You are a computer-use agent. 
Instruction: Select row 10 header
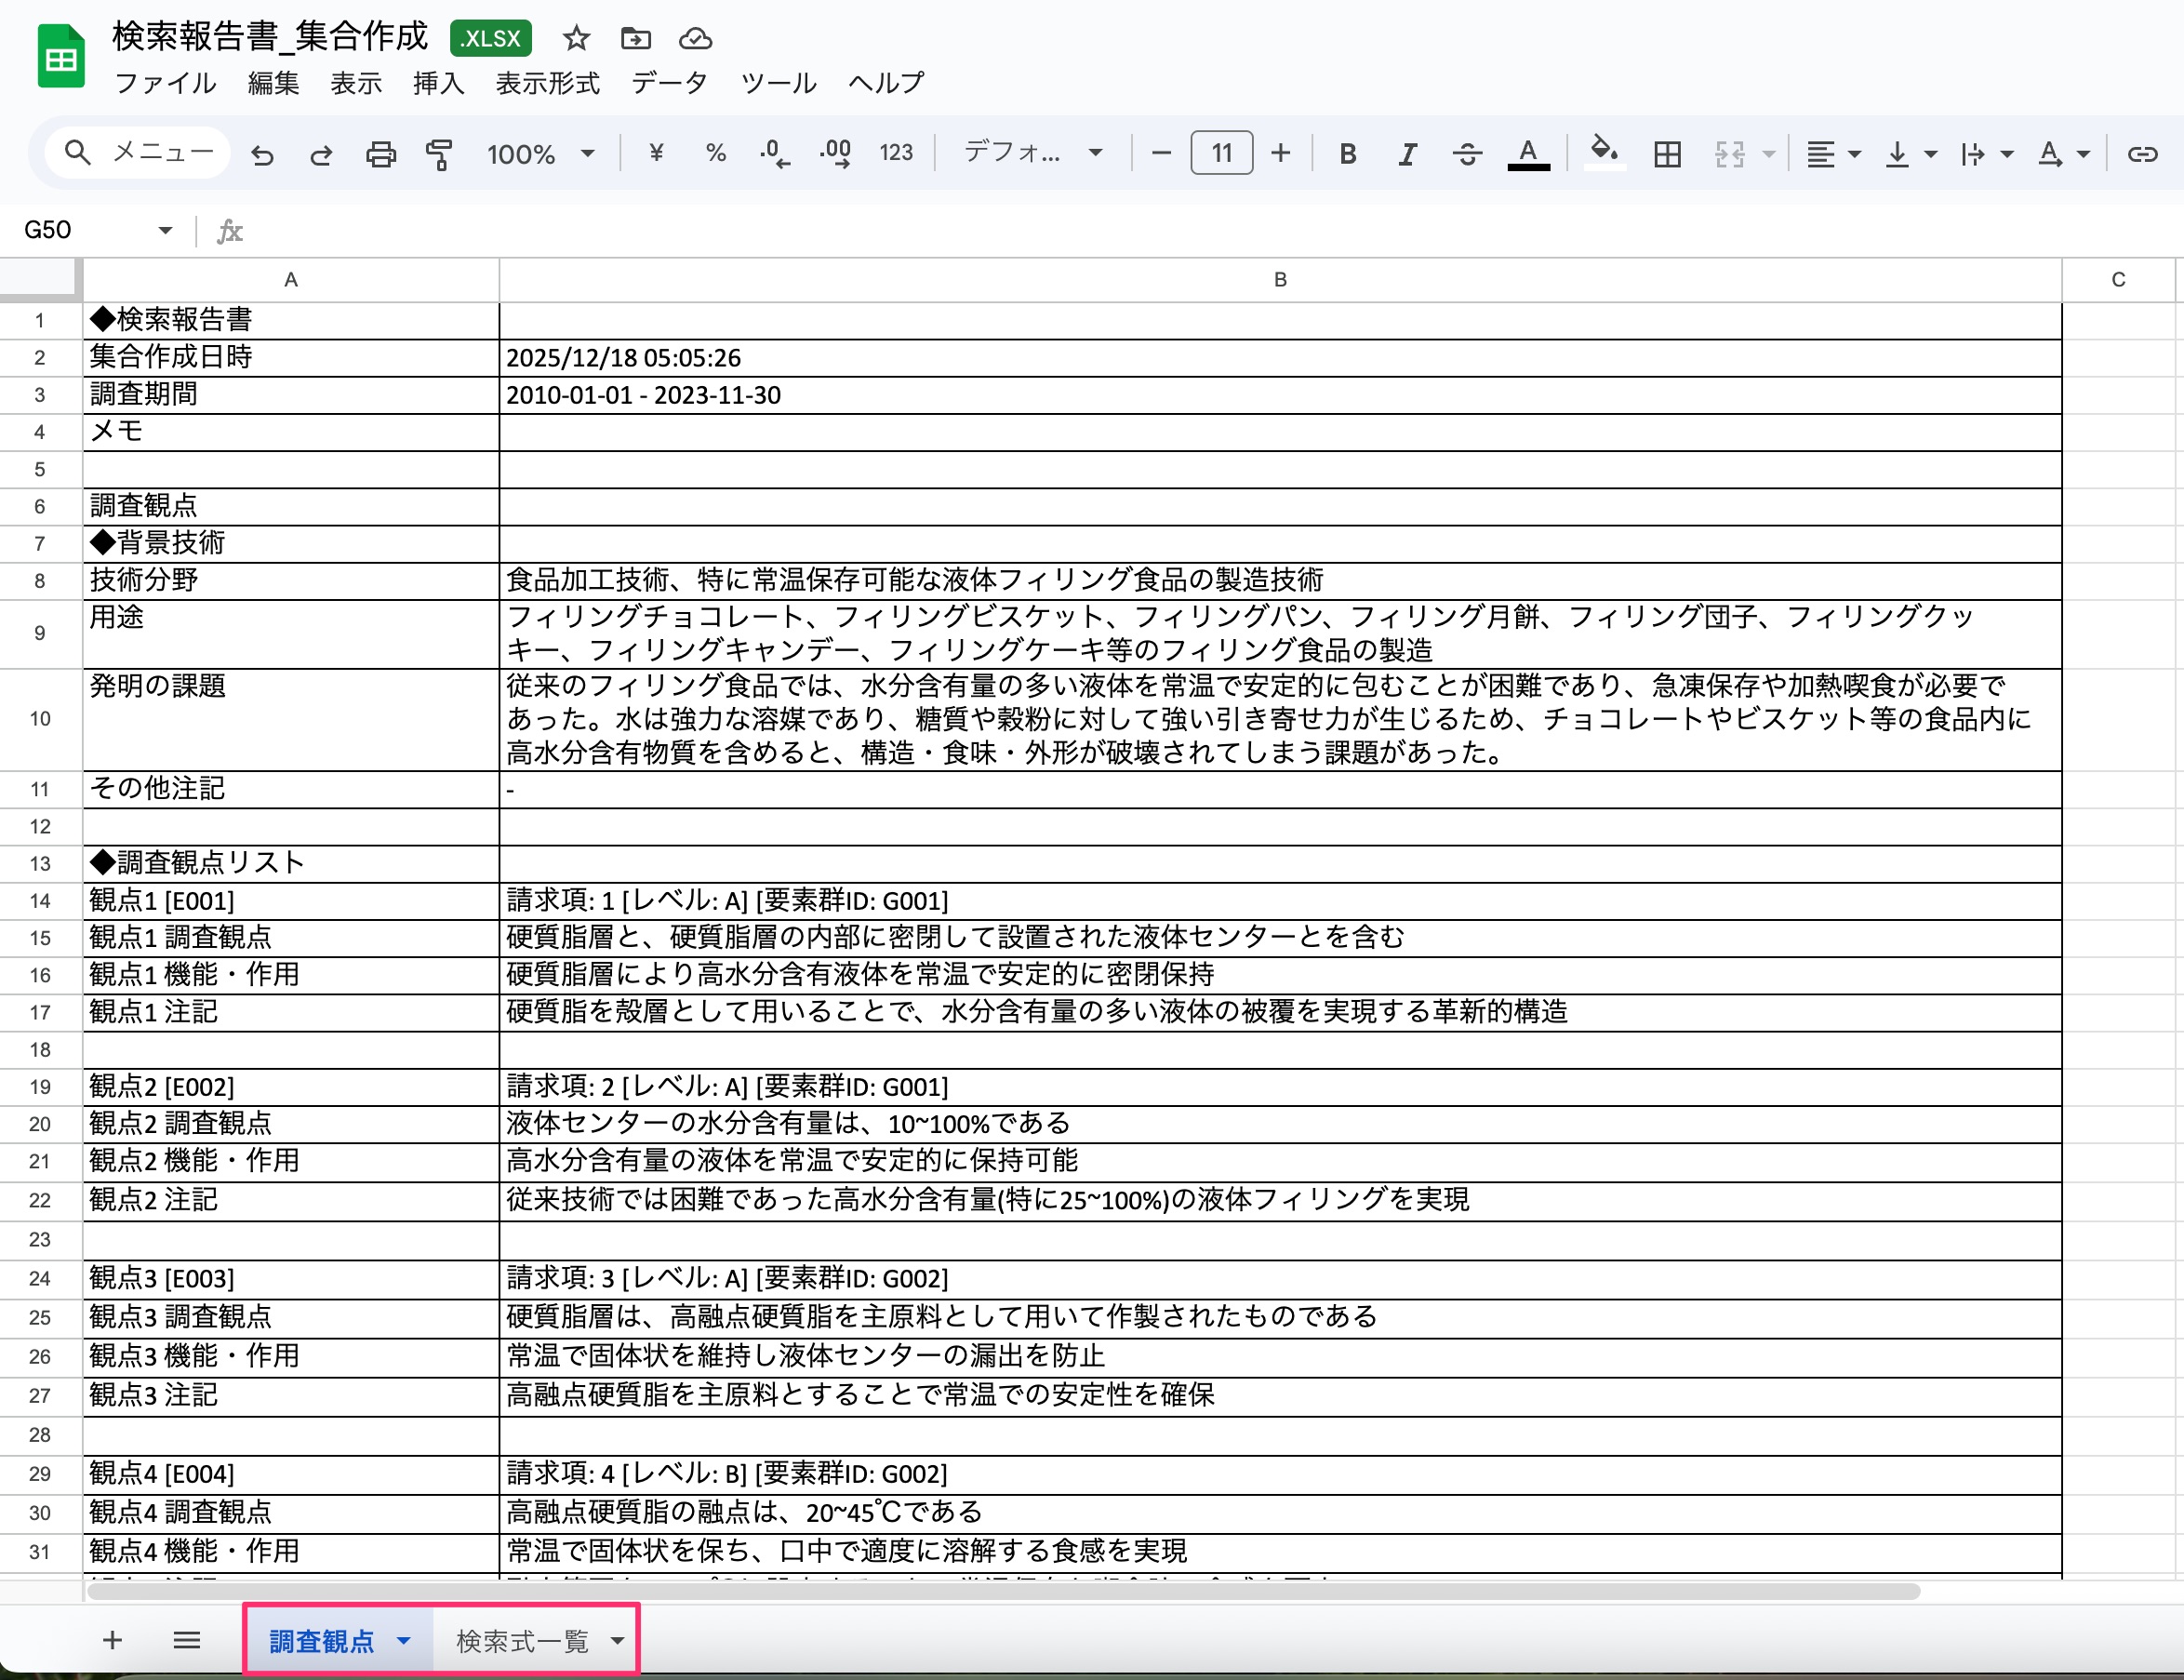40,719
